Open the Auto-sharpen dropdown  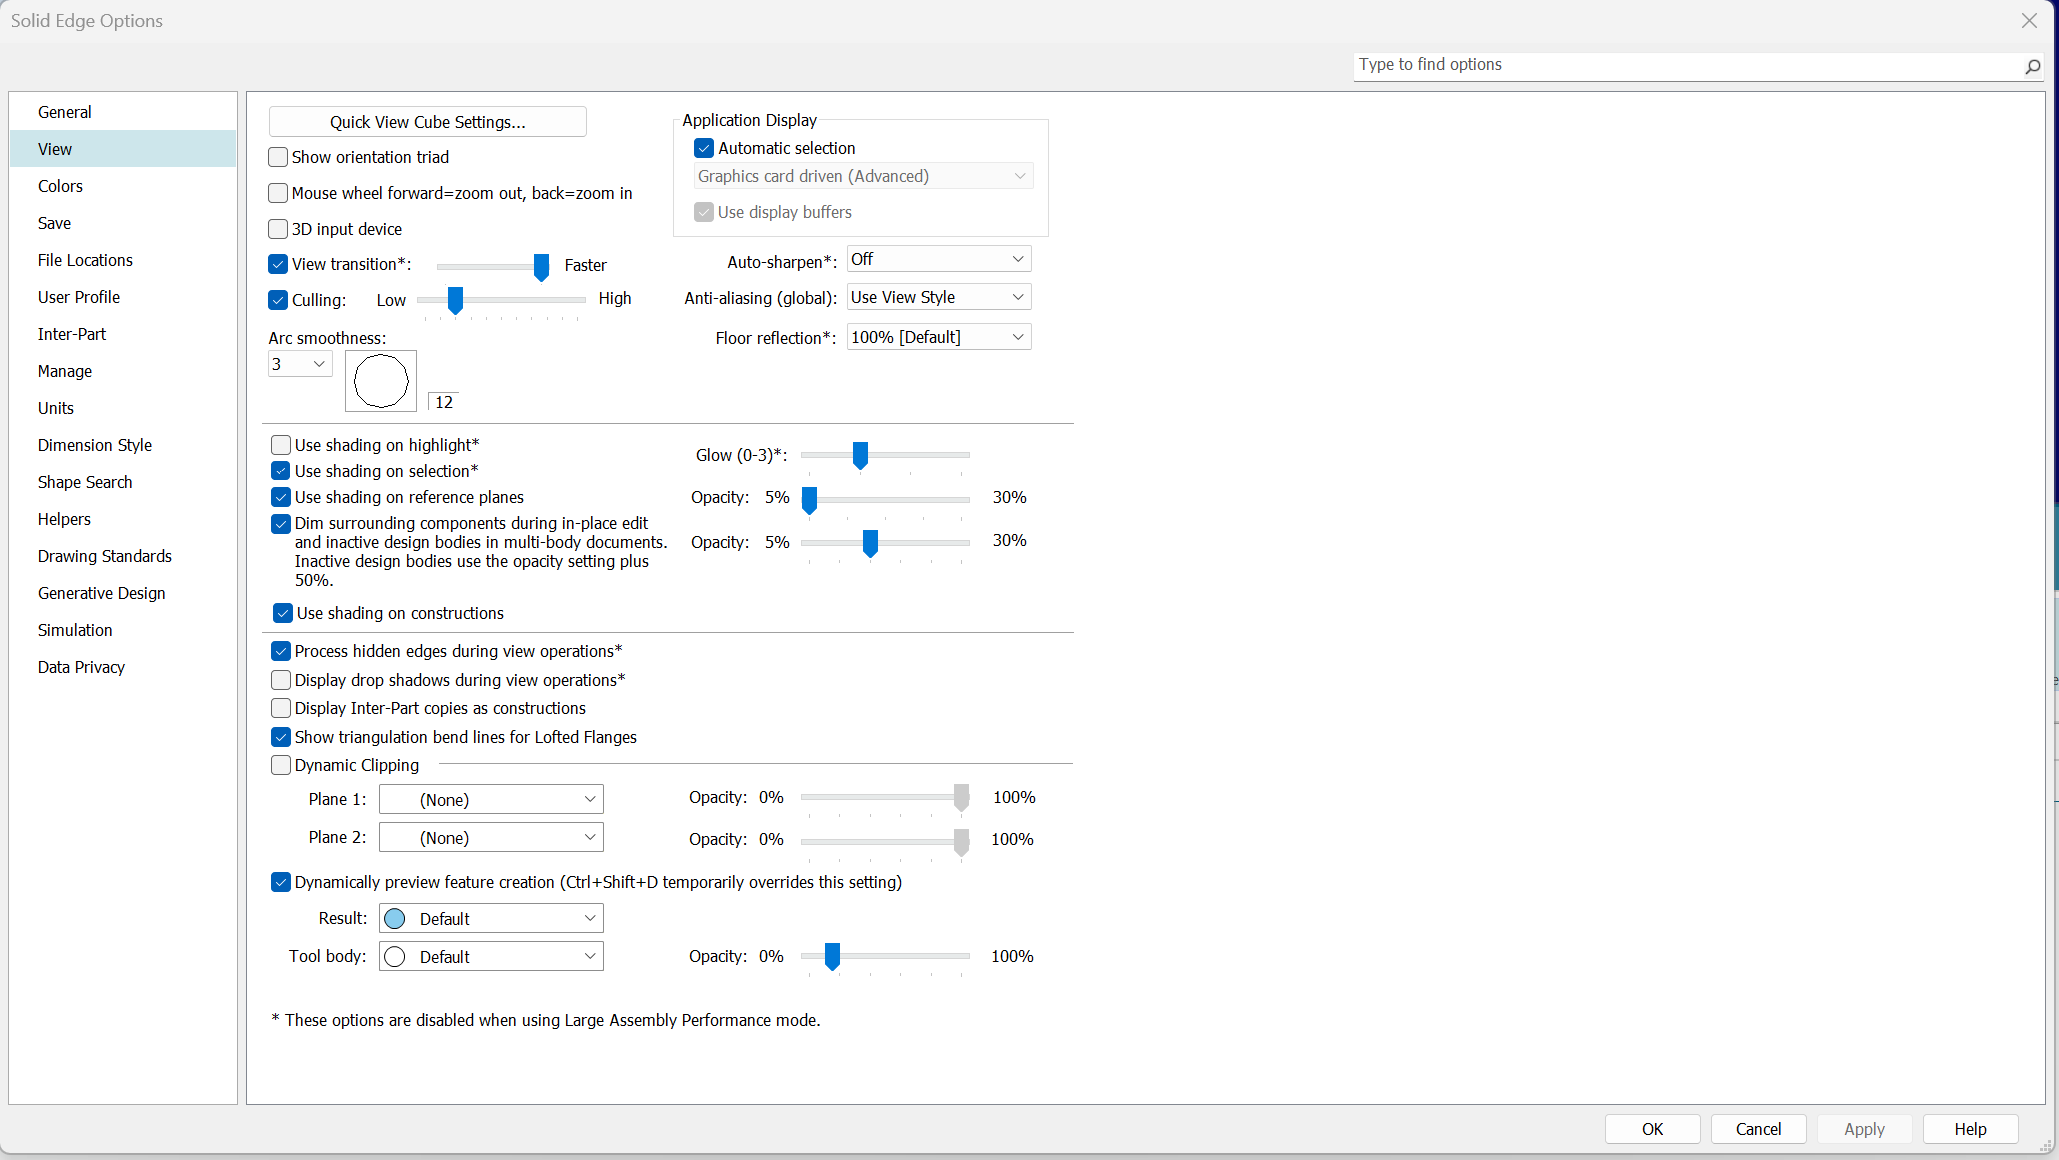[x=938, y=259]
